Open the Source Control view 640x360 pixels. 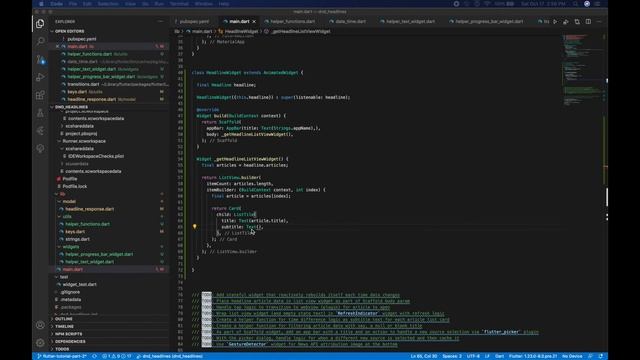pos(40,60)
